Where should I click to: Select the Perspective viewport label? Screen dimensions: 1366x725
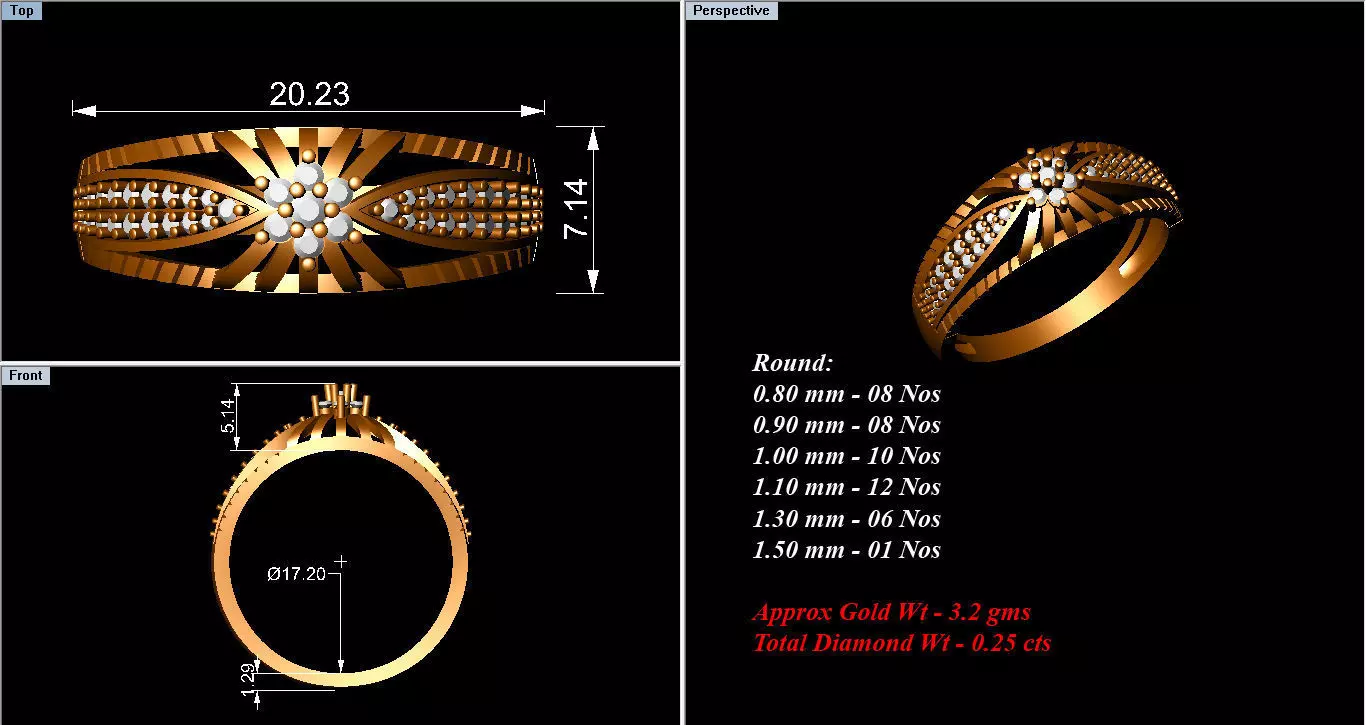732,10
